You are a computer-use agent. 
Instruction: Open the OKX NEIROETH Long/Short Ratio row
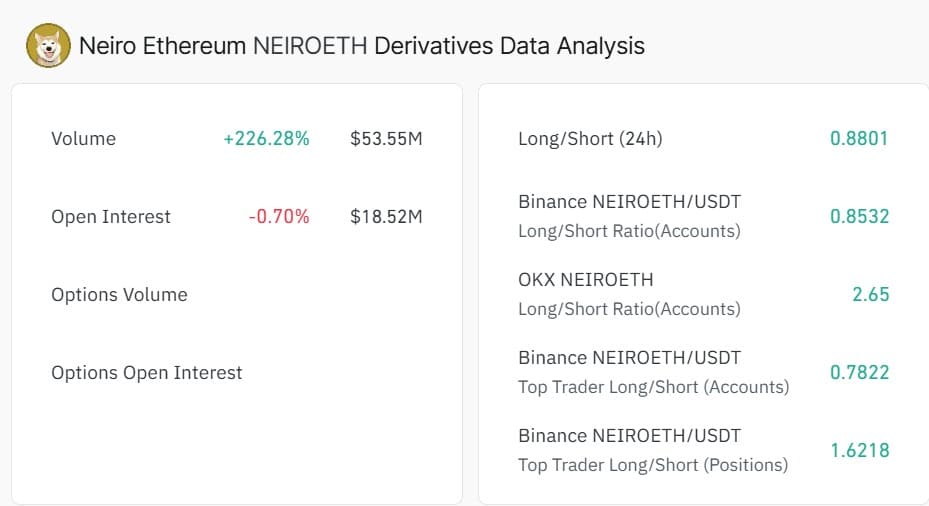click(x=629, y=294)
